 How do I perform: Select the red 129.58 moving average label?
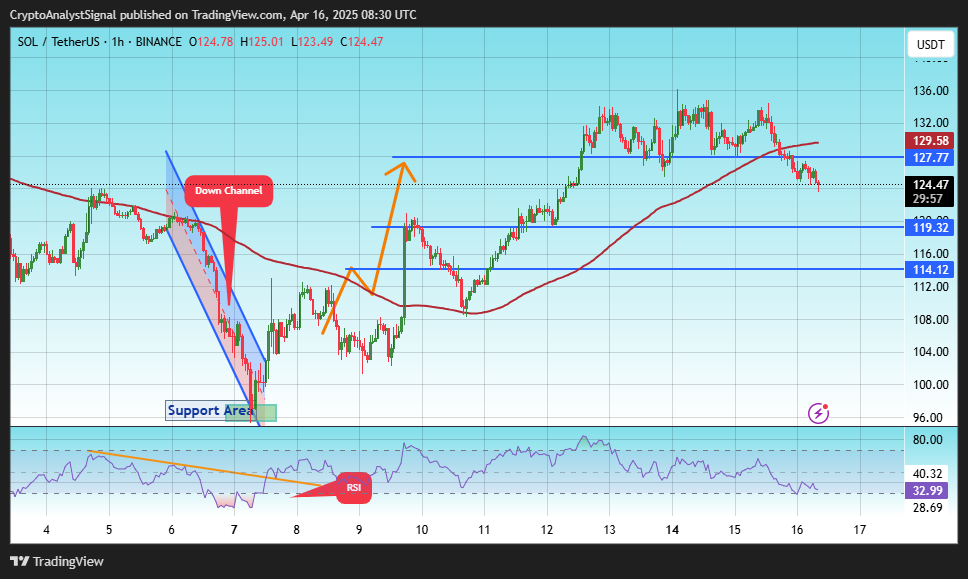tap(930, 141)
